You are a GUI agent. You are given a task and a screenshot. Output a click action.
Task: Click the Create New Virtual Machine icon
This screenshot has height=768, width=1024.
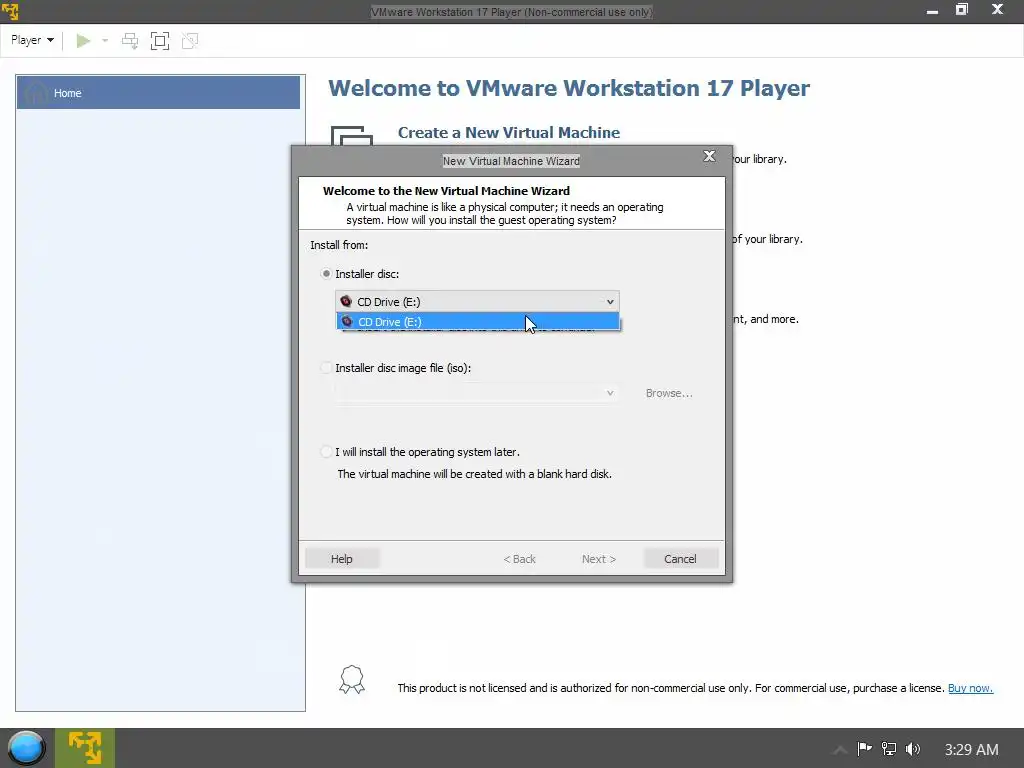coord(352,135)
